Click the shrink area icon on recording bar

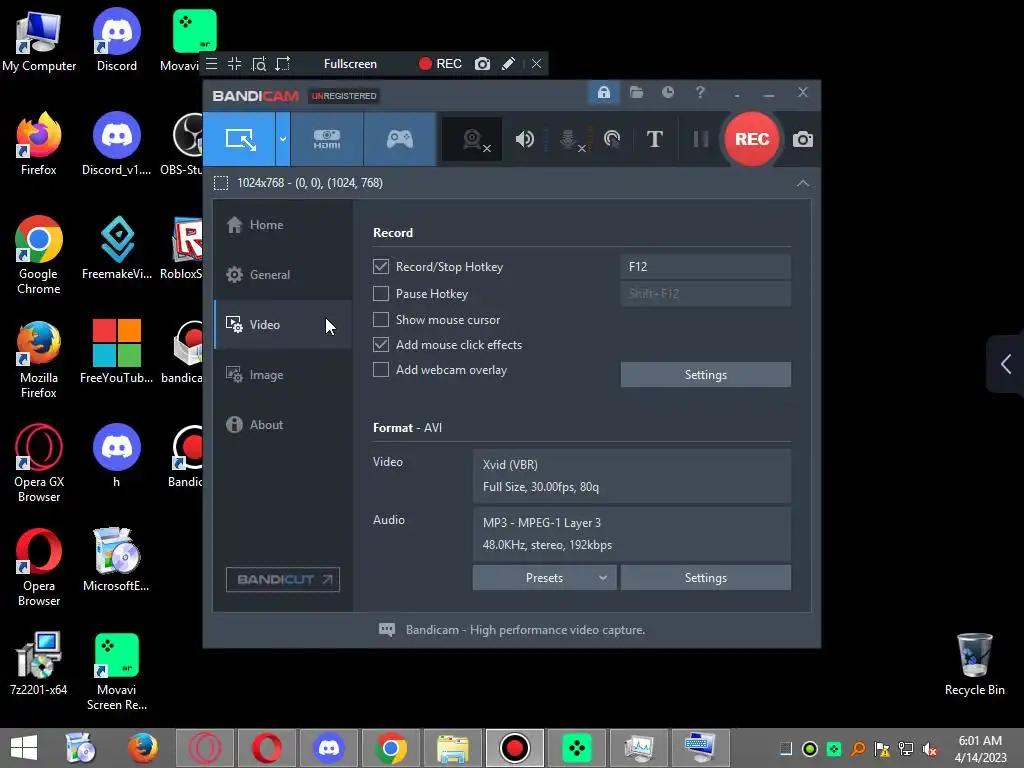(x=234, y=64)
